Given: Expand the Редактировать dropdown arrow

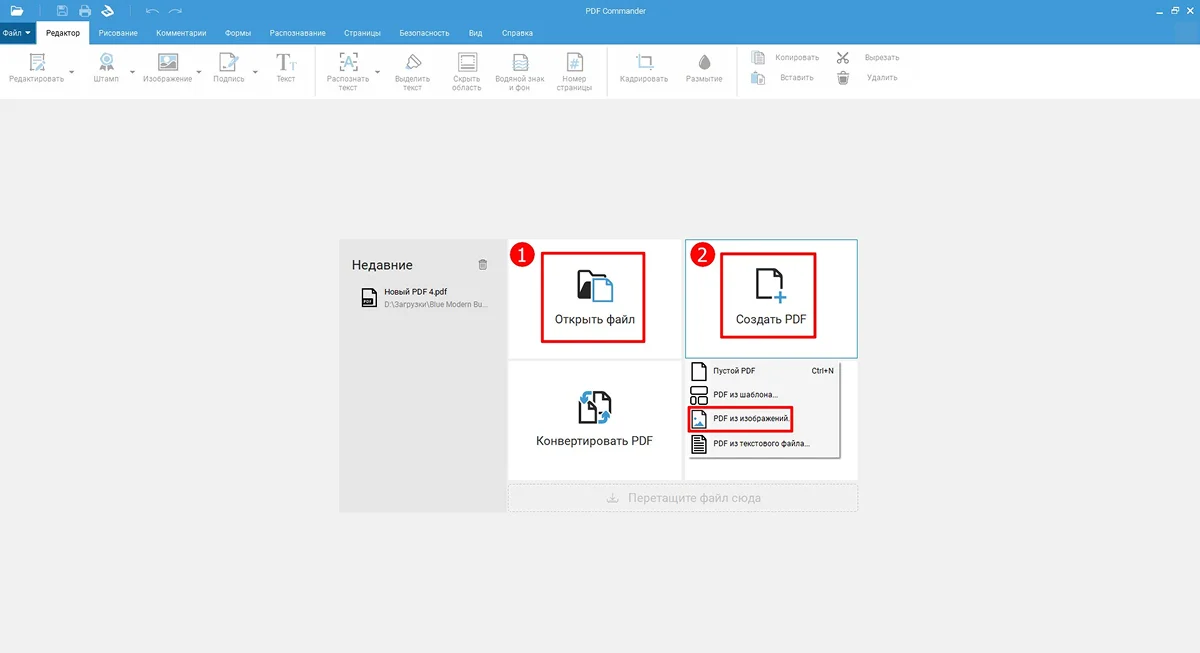Looking at the screenshot, I should [x=72, y=72].
